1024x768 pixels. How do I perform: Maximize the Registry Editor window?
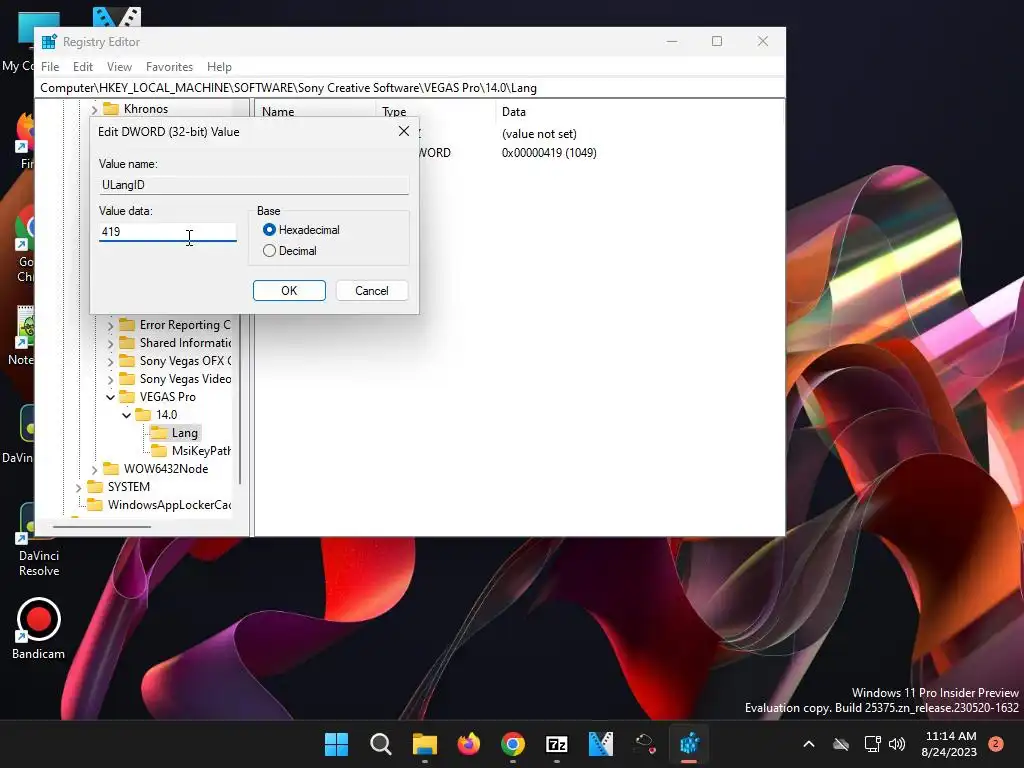(716, 41)
